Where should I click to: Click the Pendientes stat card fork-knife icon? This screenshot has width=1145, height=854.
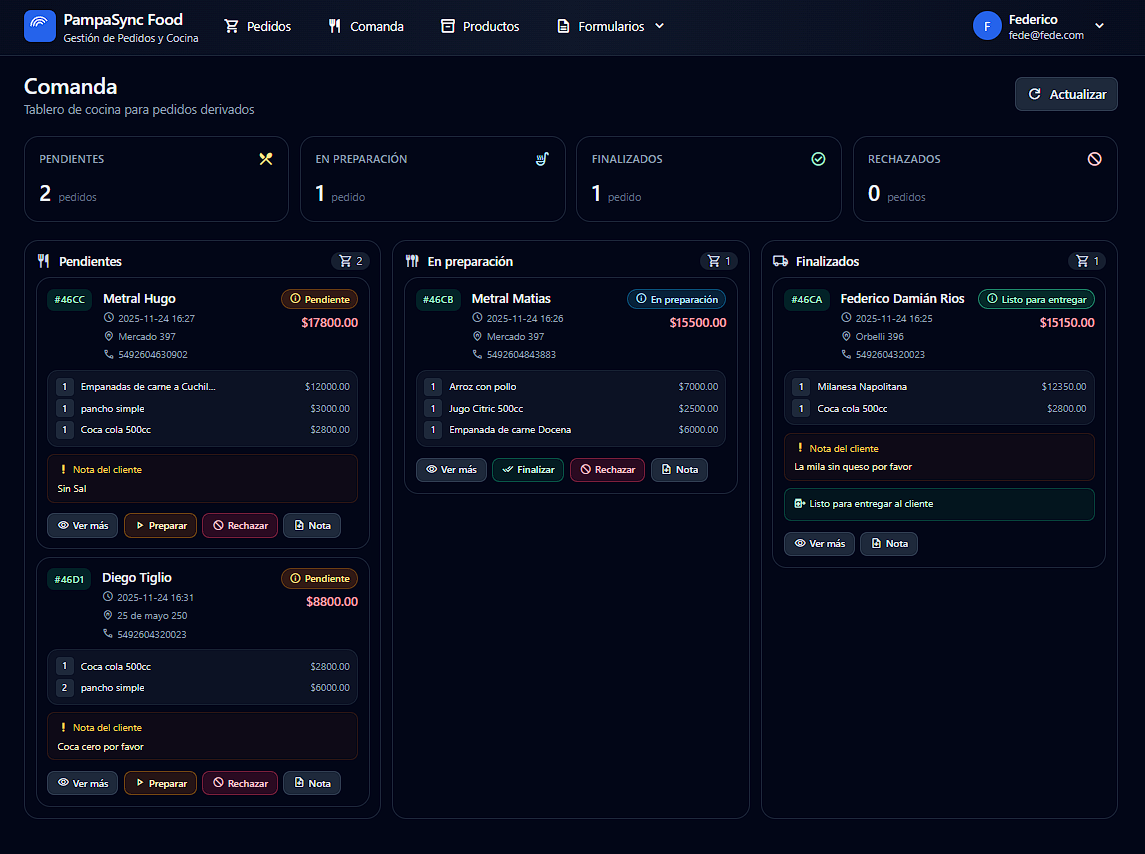[265, 159]
